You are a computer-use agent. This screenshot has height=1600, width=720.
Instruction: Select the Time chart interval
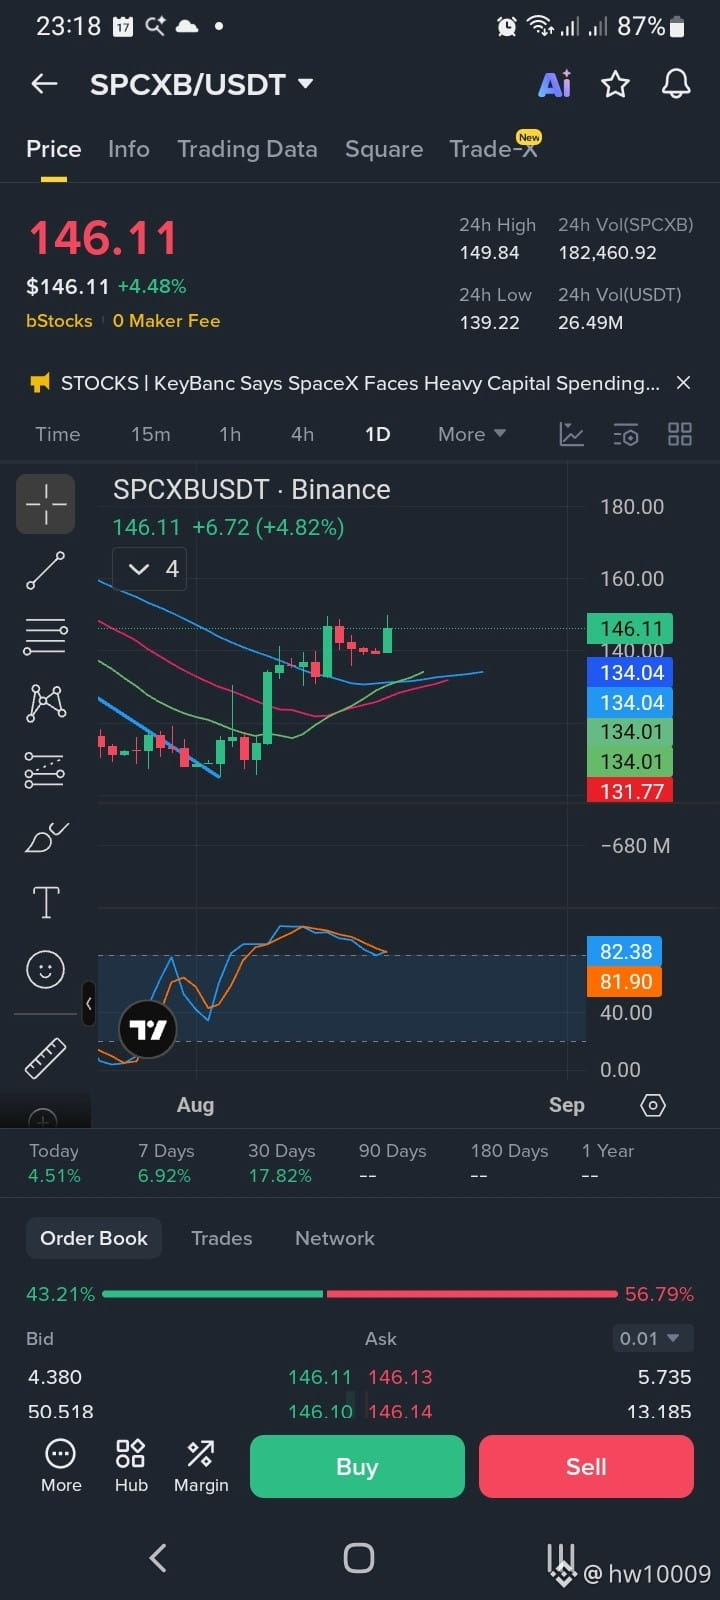click(58, 434)
